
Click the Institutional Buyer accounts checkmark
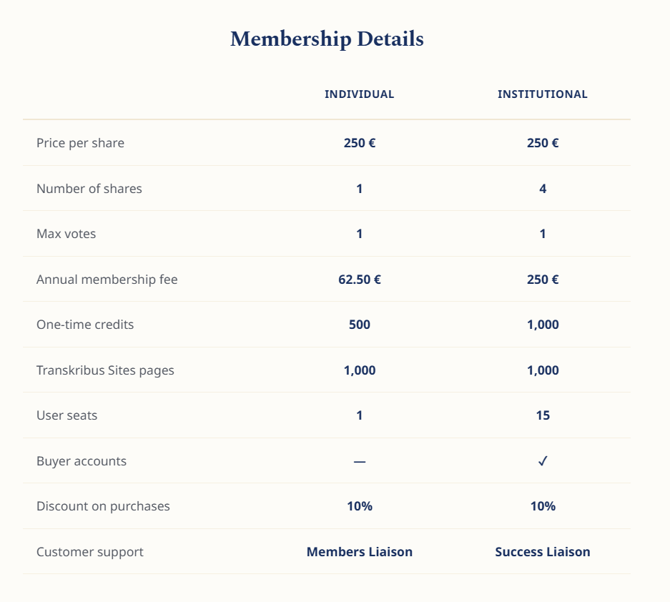coord(543,461)
